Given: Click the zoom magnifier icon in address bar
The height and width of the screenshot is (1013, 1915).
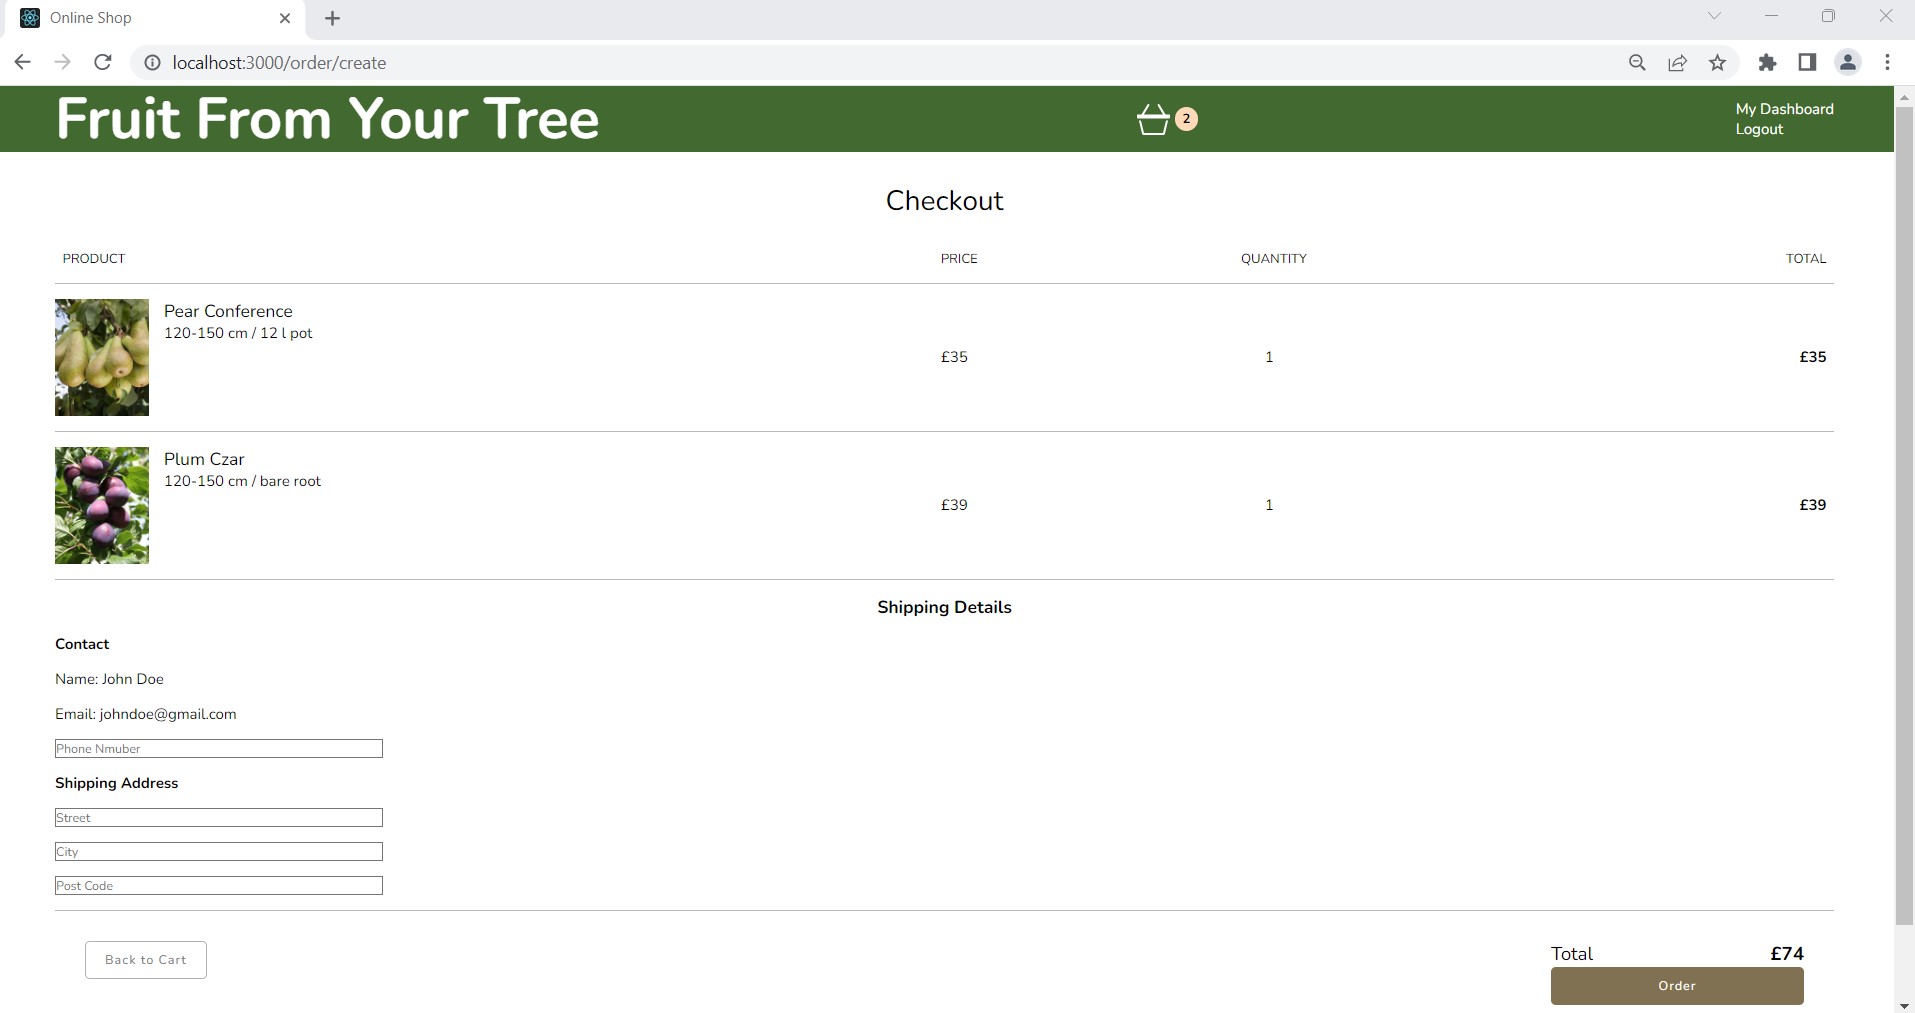Looking at the screenshot, I should pyautogui.click(x=1637, y=62).
